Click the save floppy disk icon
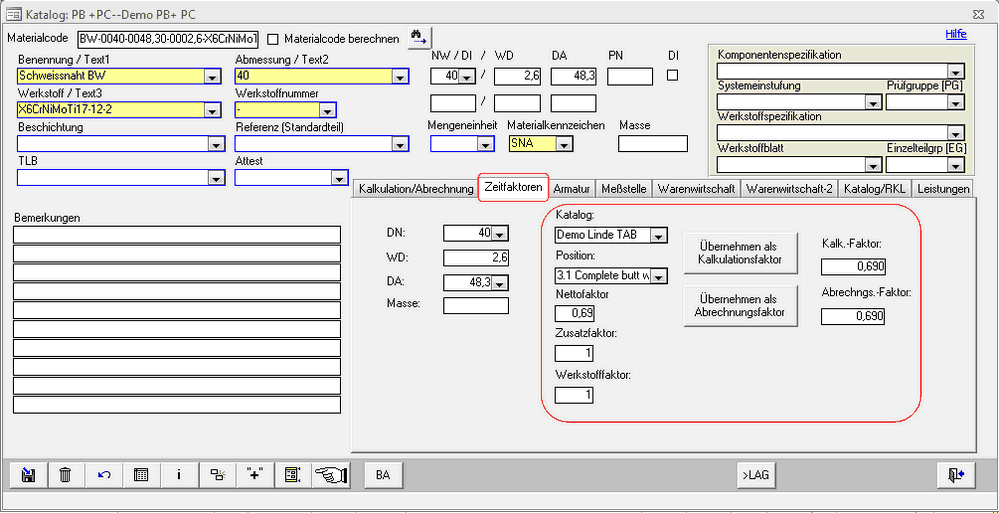999x513 pixels. click(27, 475)
